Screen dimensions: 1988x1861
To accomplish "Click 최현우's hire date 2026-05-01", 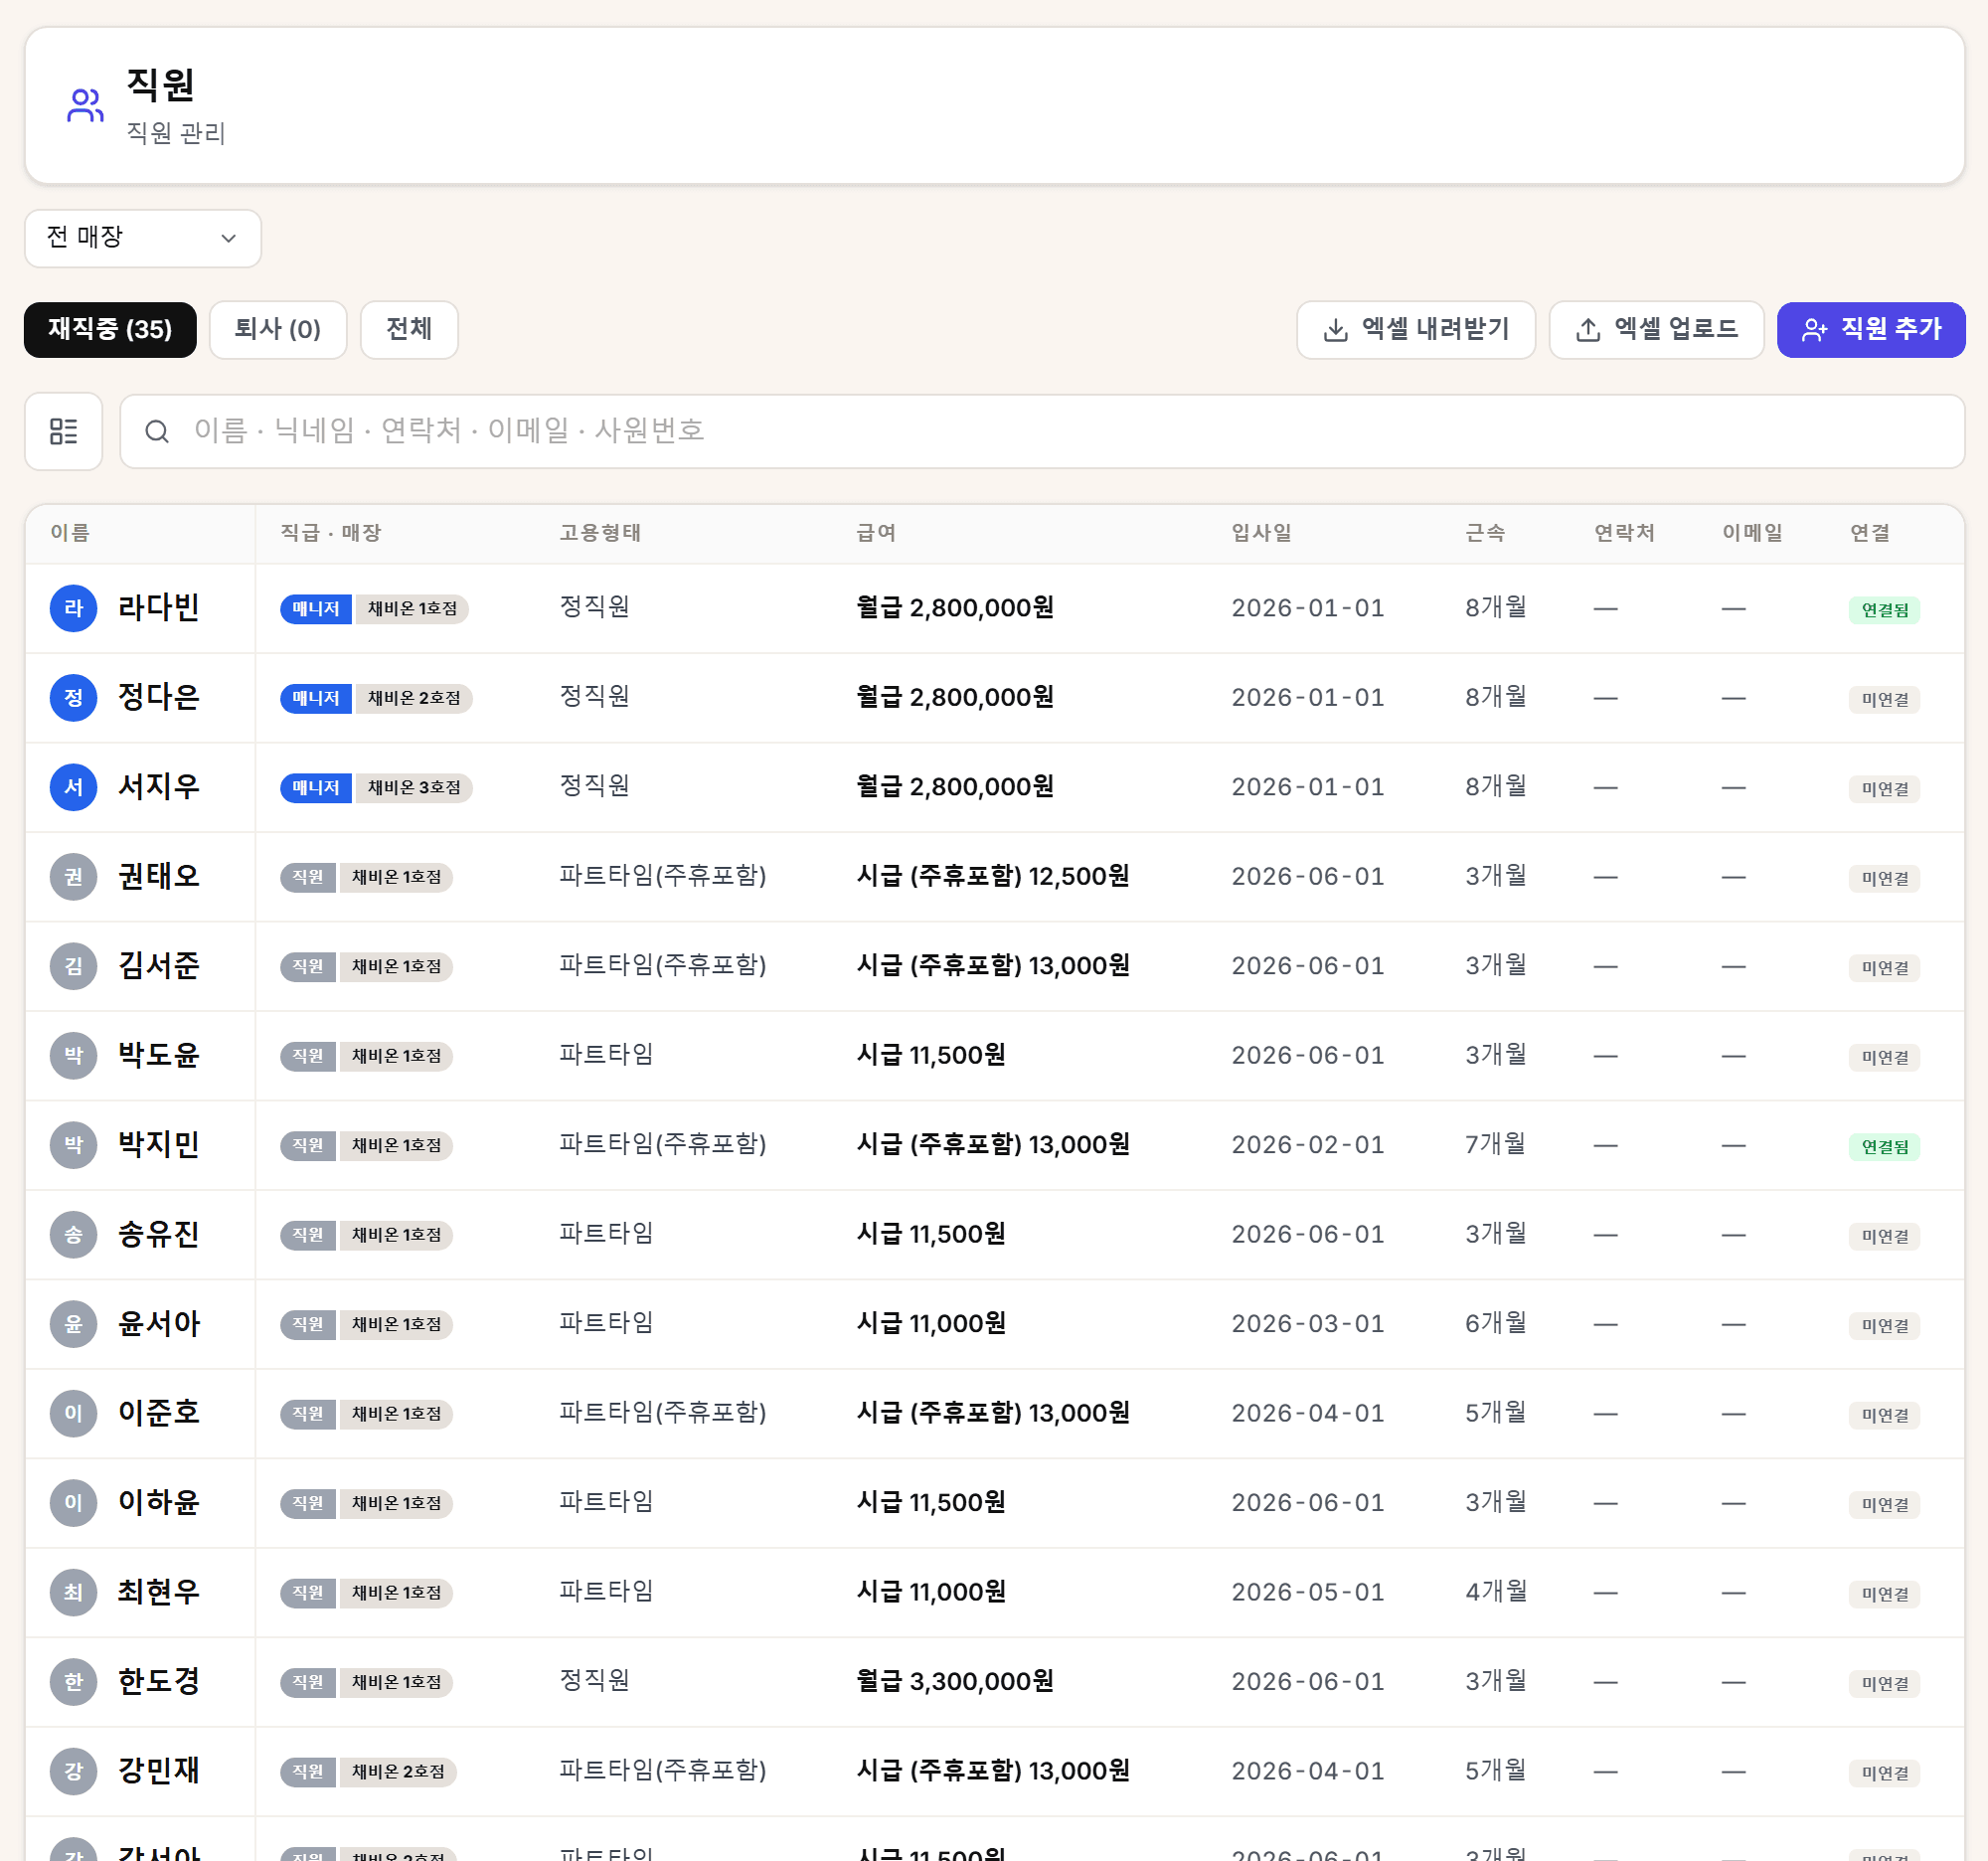I will coord(1308,1593).
